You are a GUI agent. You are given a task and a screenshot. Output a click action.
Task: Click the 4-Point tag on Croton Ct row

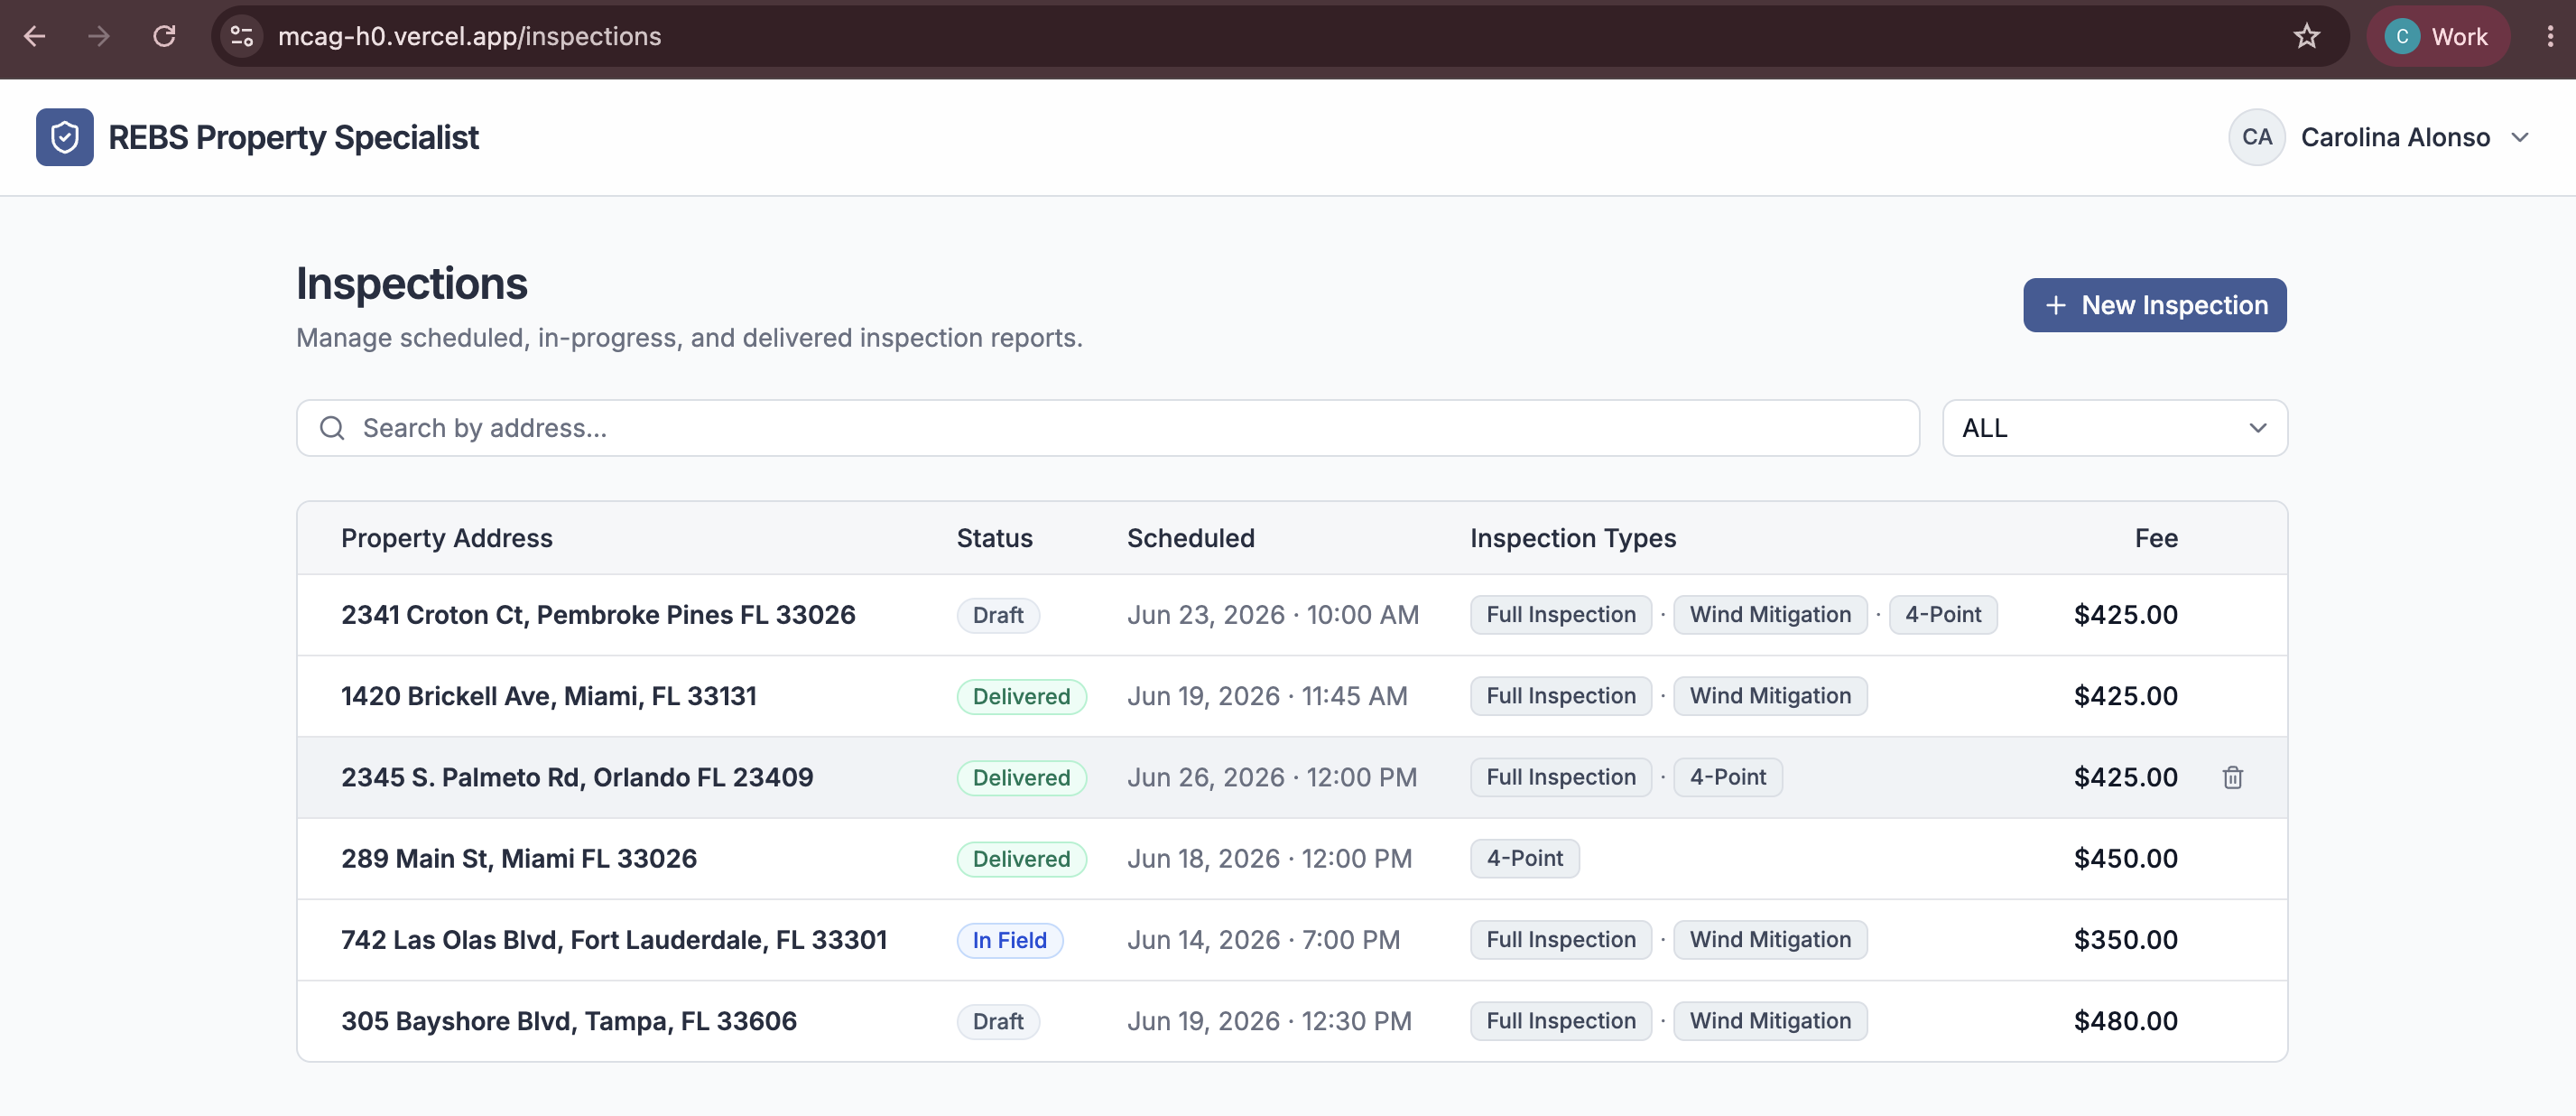tap(1942, 615)
